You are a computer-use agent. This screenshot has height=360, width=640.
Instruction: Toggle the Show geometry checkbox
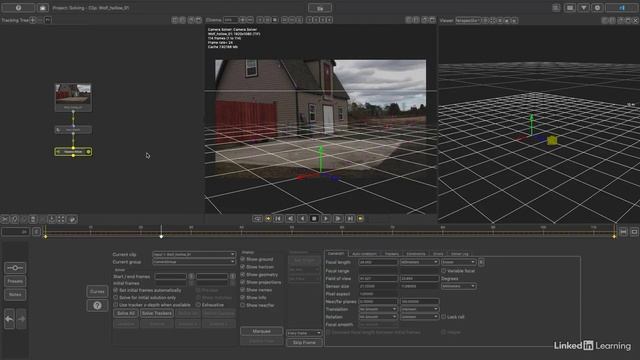pyautogui.click(x=242, y=275)
